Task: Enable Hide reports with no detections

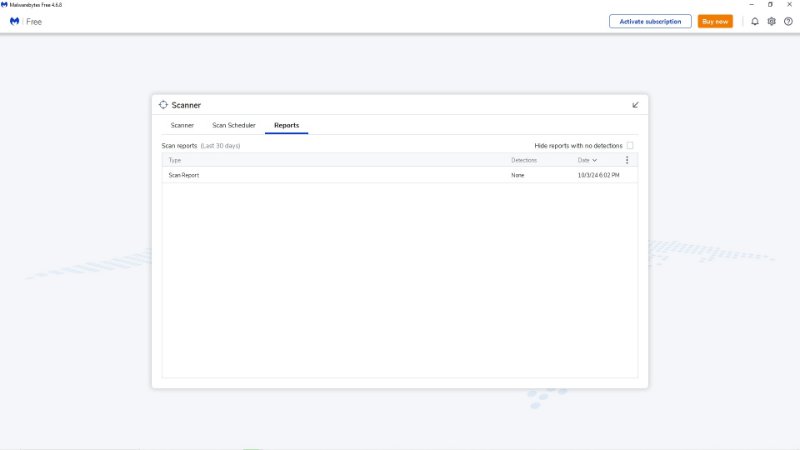Action: tap(630, 146)
